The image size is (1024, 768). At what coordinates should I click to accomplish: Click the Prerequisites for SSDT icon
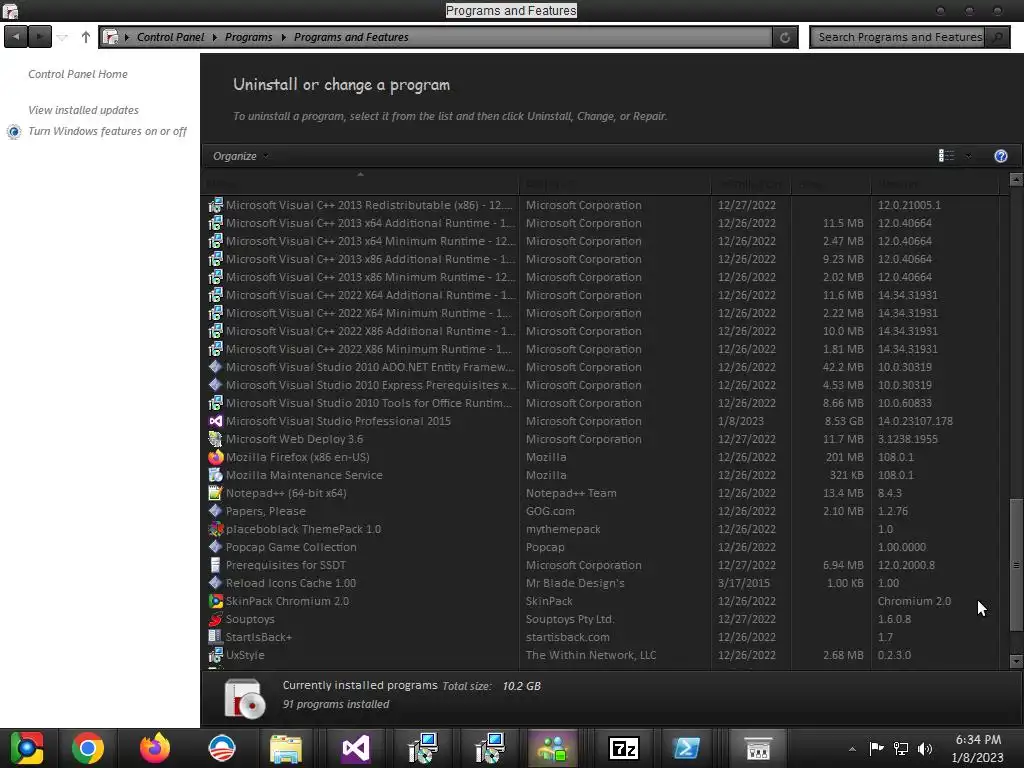(216, 565)
